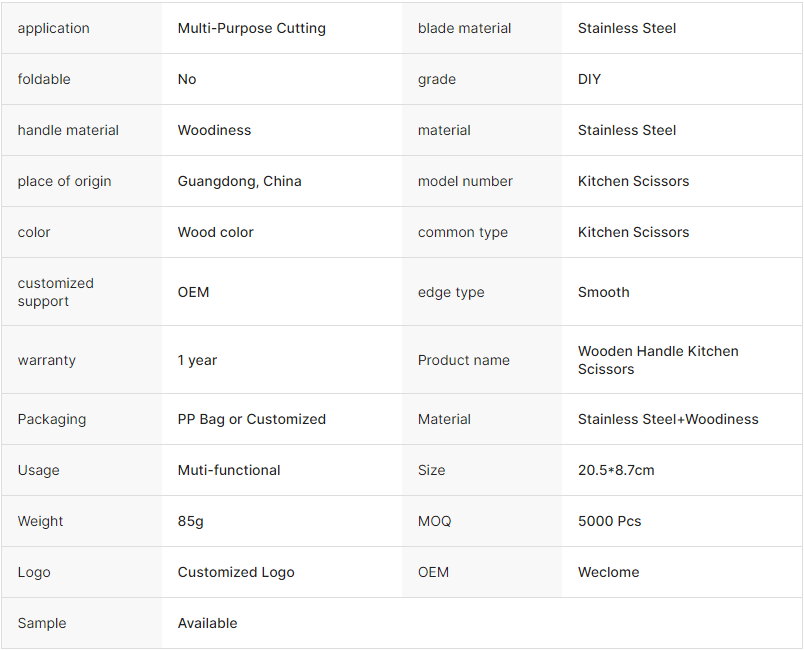Select the 'common type' label
Viewport: 804px width, 650px height.
click(462, 232)
